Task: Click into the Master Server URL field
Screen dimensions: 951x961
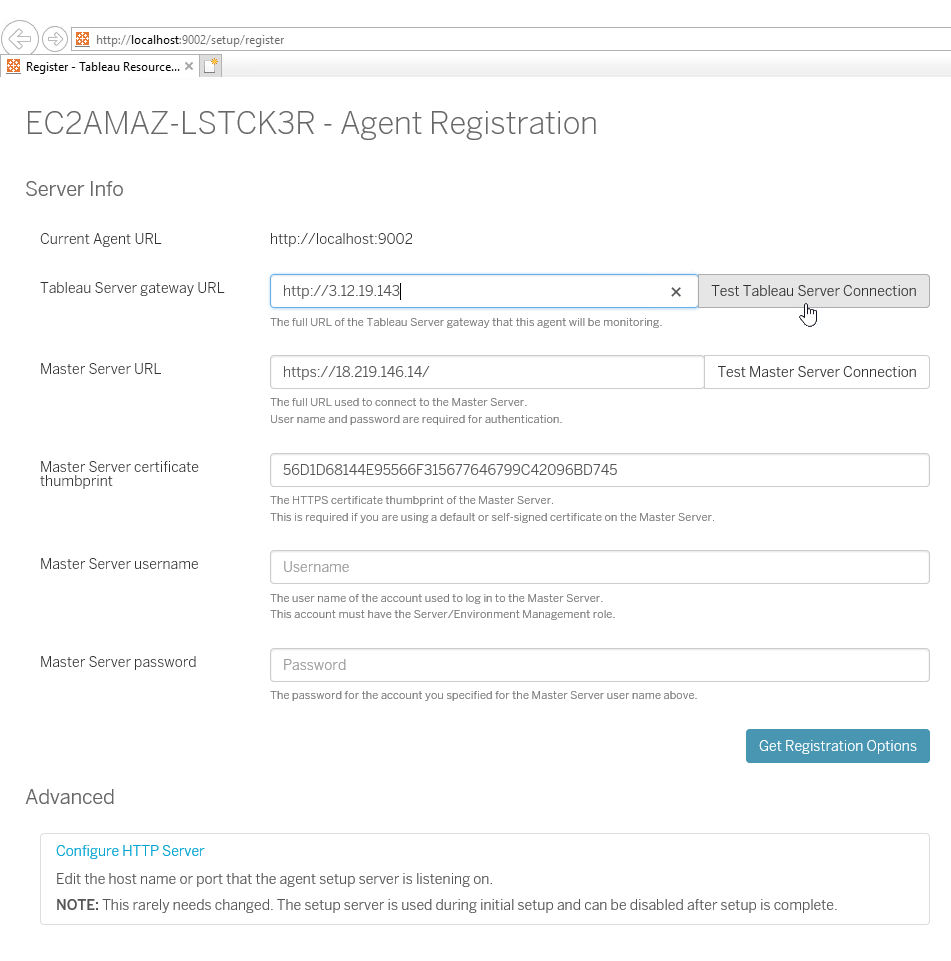Action: (x=486, y=372)
